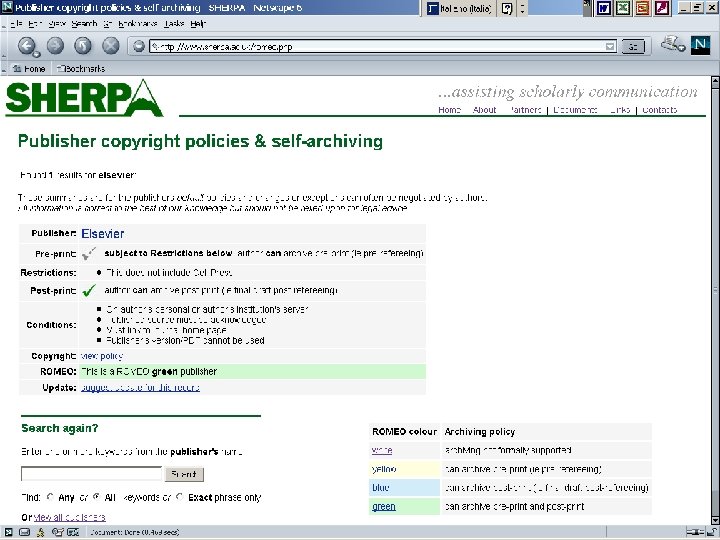Open the language bar options arrow
The image size is (720, 540).
tap(523, 8)
